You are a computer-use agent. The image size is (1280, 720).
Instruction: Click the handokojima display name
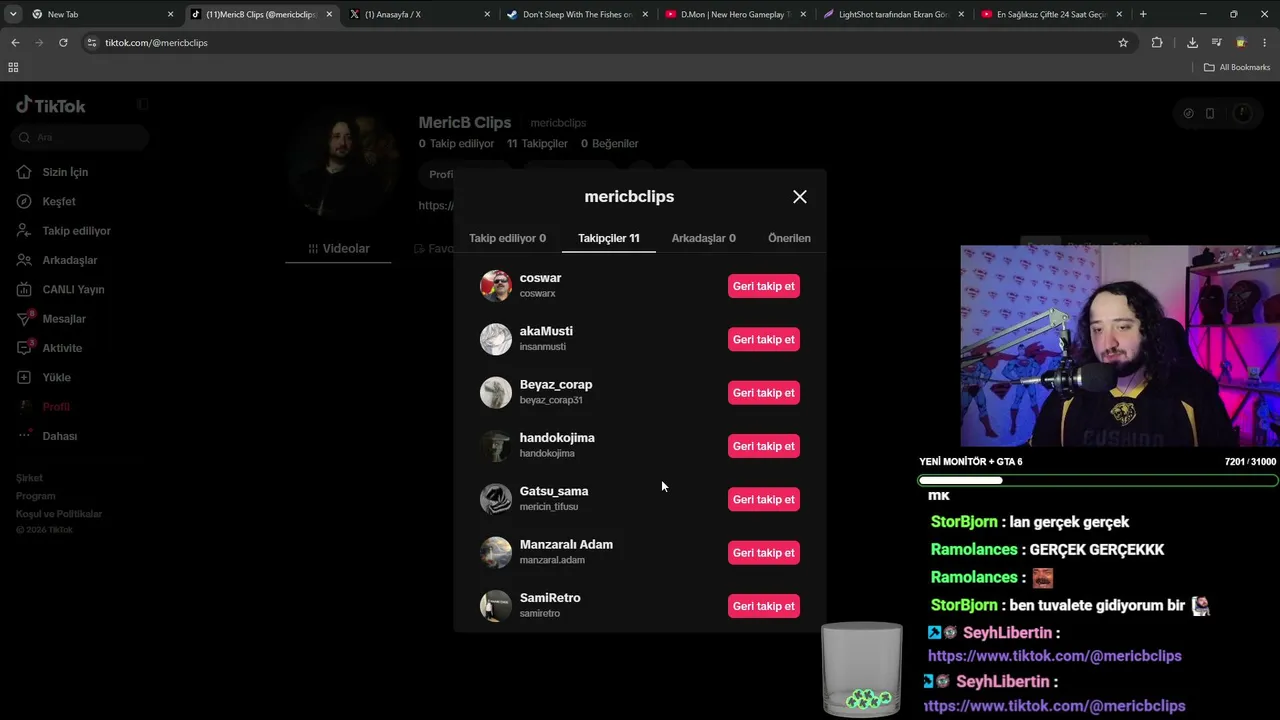click(557, 438)
